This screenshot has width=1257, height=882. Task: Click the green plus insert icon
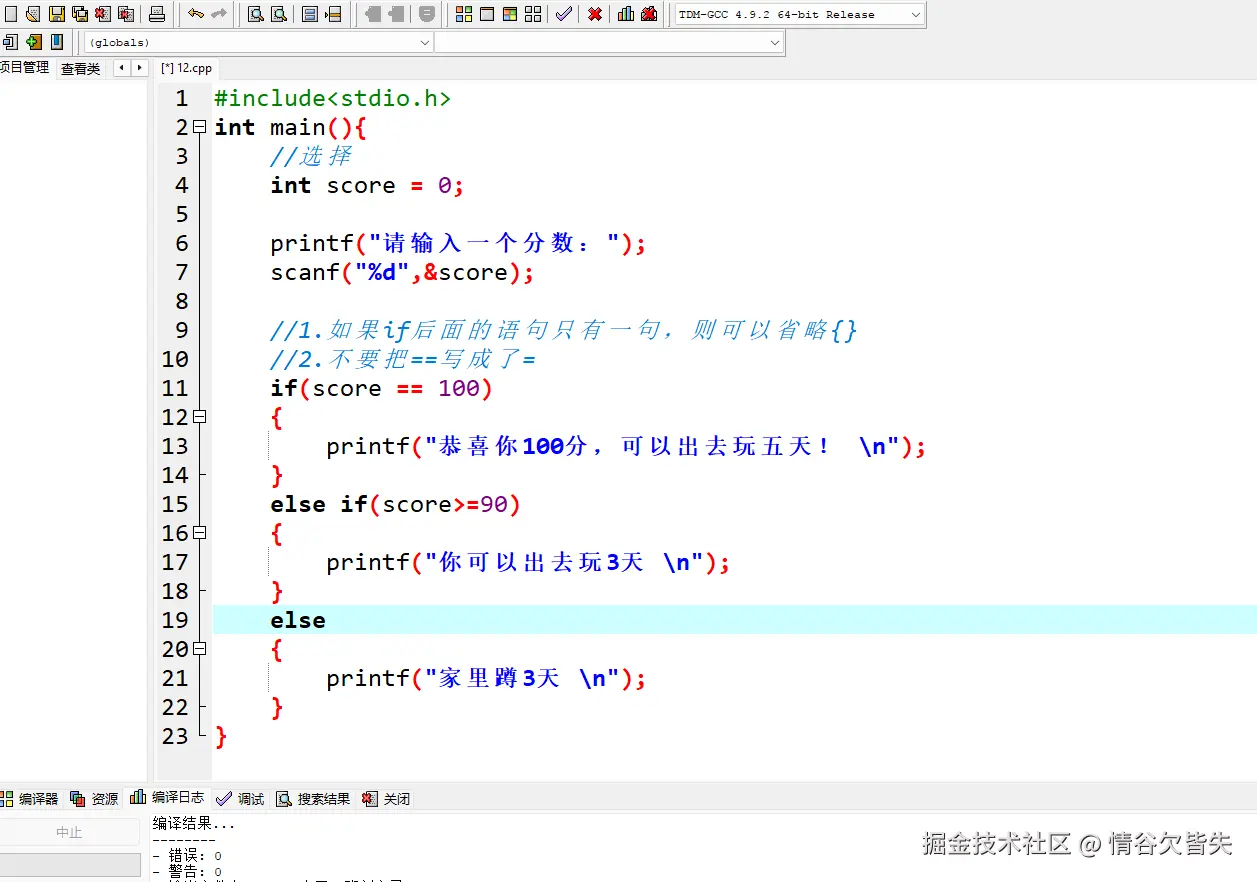coord(34,42)
